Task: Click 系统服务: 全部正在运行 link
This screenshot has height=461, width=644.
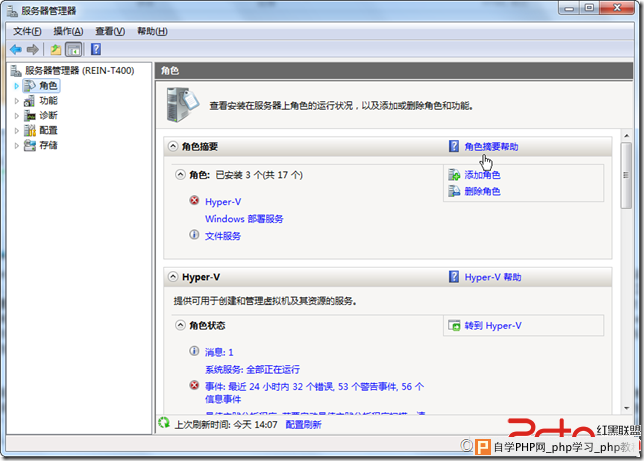Action: [x=253, y=369]
